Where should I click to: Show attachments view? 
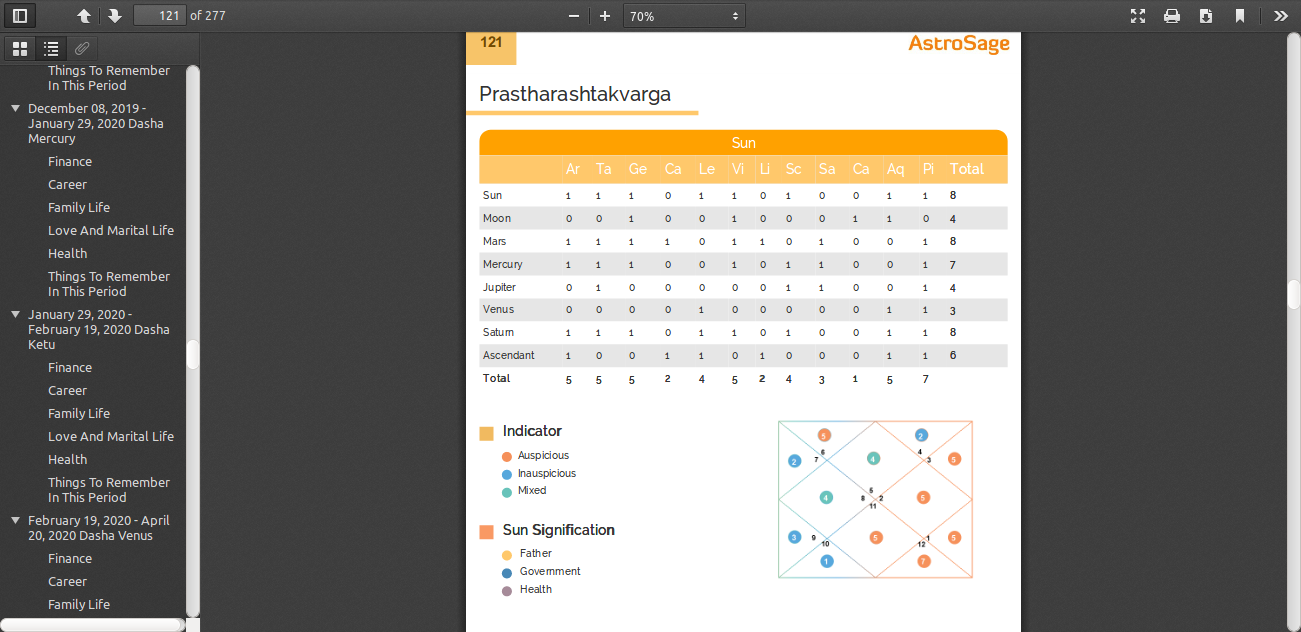point(82,48)
